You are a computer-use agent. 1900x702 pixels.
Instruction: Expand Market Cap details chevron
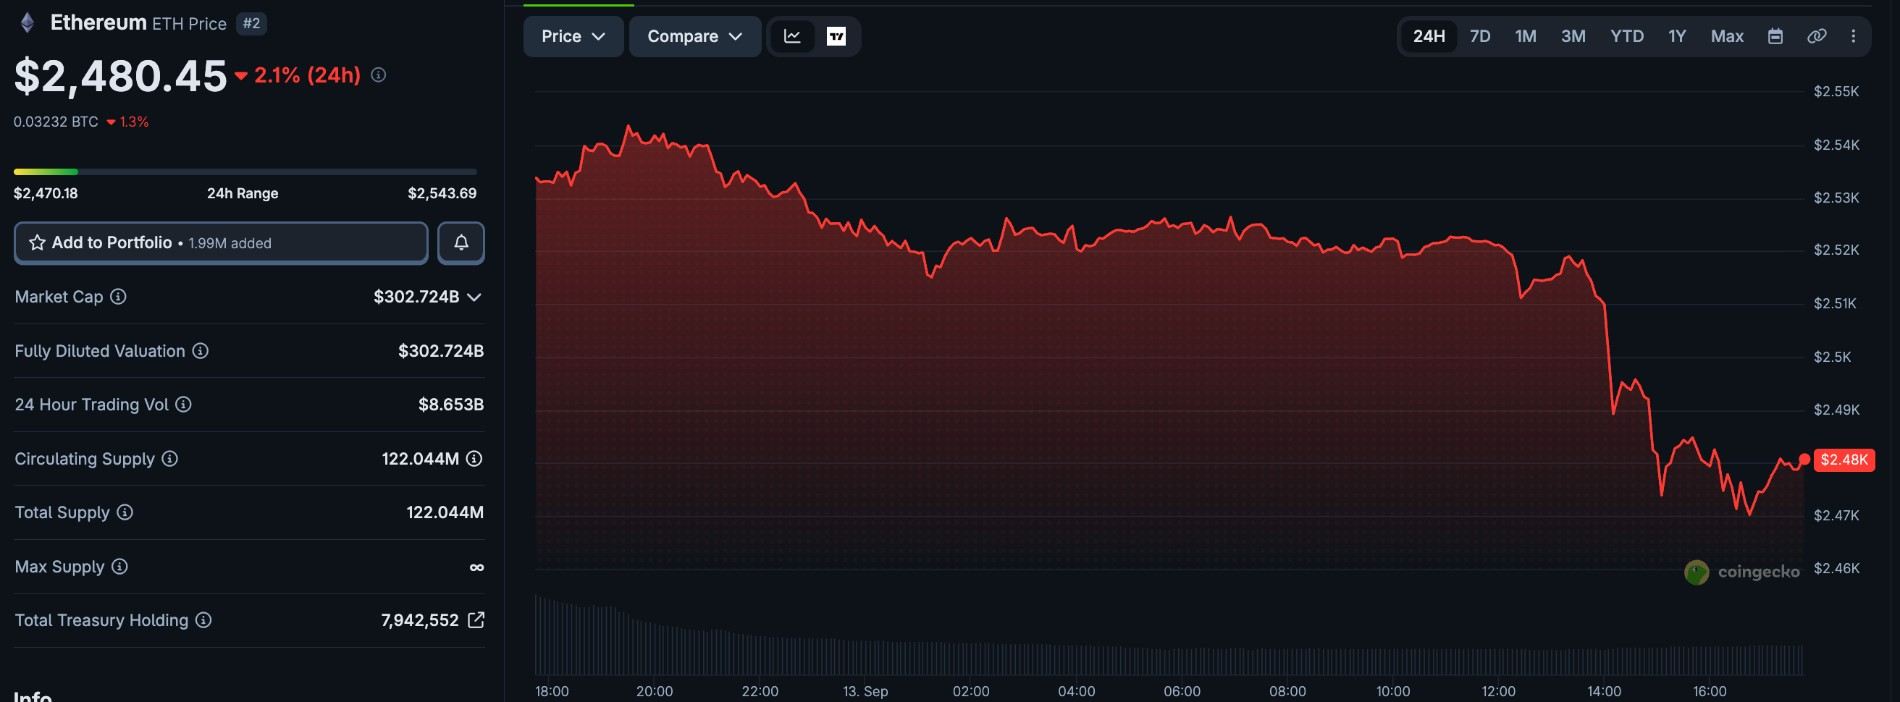474,297
